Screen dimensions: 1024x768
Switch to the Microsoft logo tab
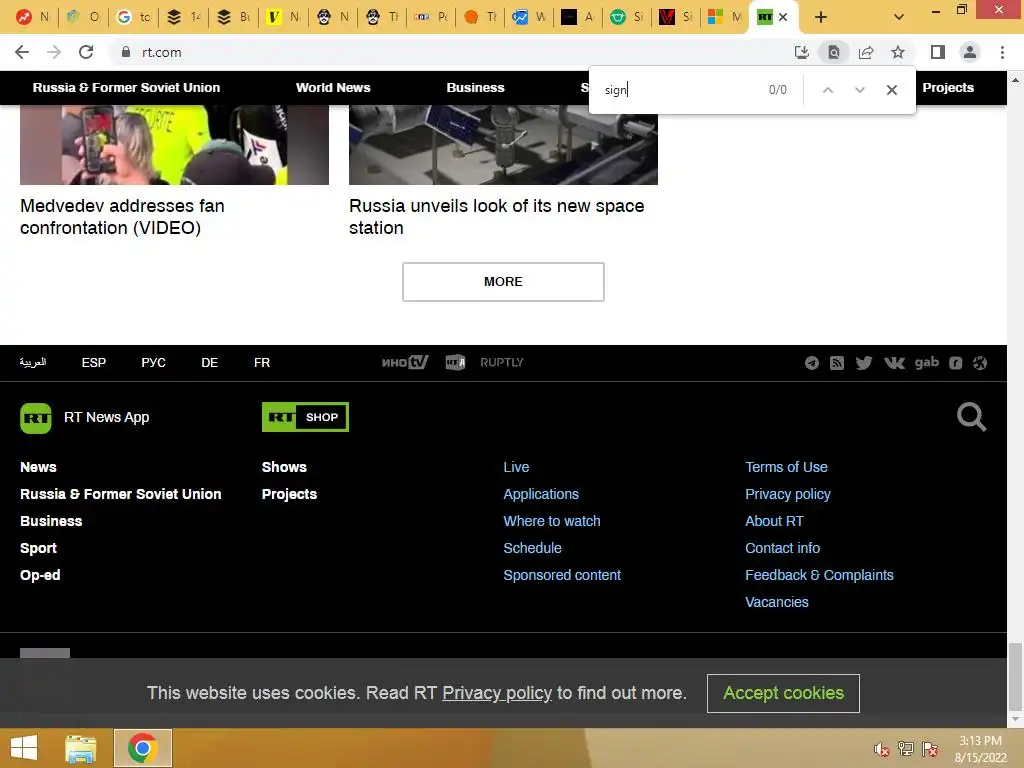click(726, 17)
